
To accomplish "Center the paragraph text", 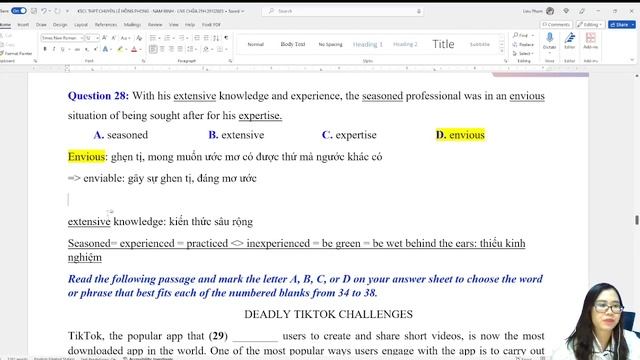I will (162, 49).
